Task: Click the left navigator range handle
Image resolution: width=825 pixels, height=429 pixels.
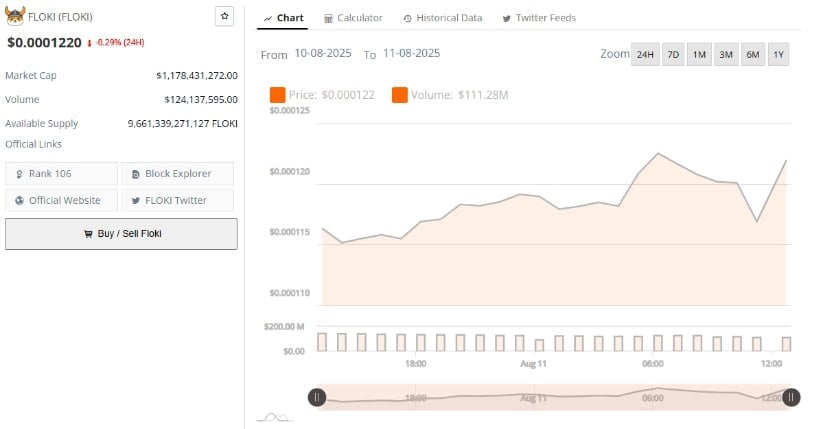Action: (317, 397)
